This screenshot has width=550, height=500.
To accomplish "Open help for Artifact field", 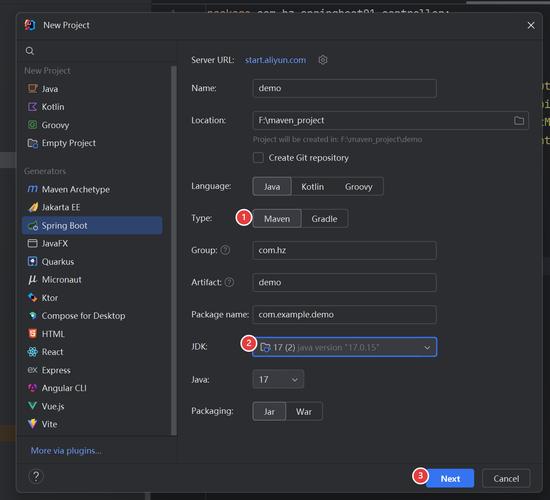I will [229, 282].
